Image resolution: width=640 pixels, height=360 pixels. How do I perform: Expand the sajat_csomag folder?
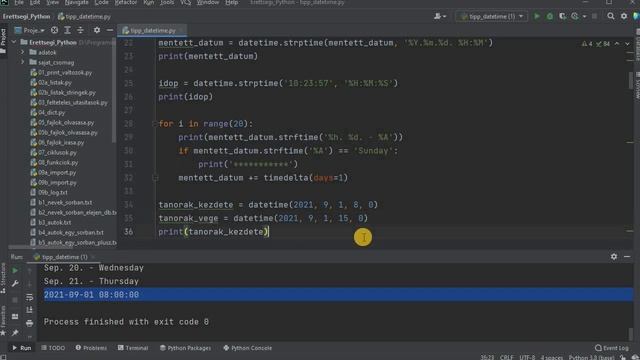click(22, 62)
